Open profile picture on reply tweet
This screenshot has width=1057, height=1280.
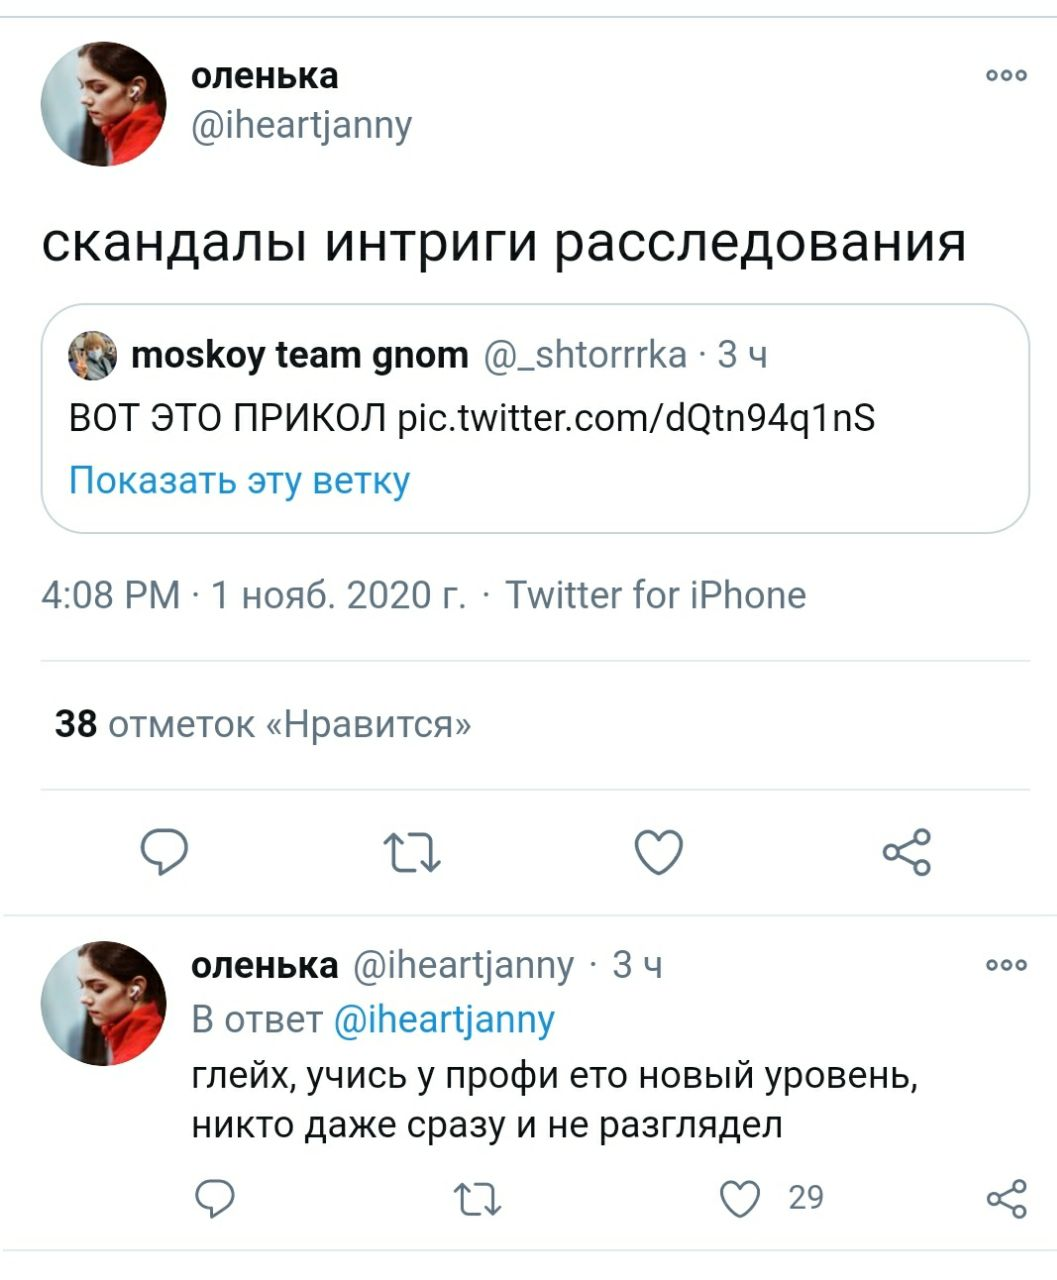point(103,1003)
